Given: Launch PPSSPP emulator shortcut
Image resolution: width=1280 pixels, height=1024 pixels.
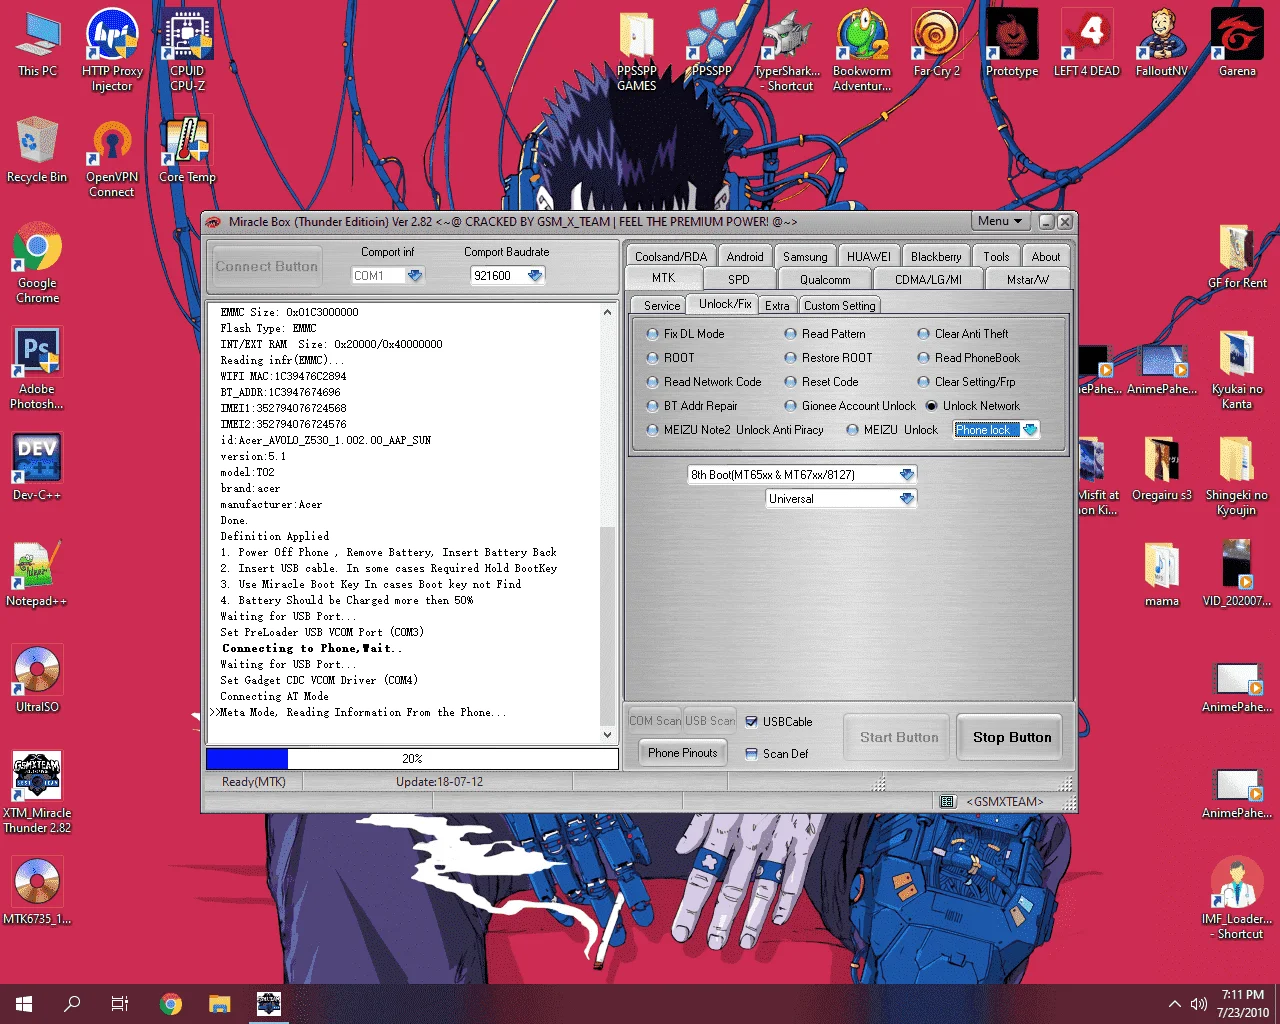Looking at the screenshot, I should (x=712, y=45).
